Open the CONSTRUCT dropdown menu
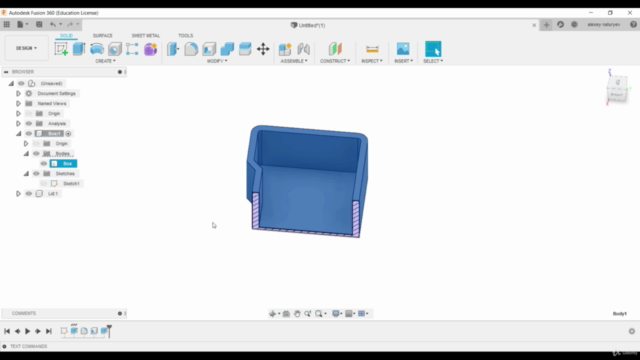The image size is (640, 360). (x=335, y=61)
